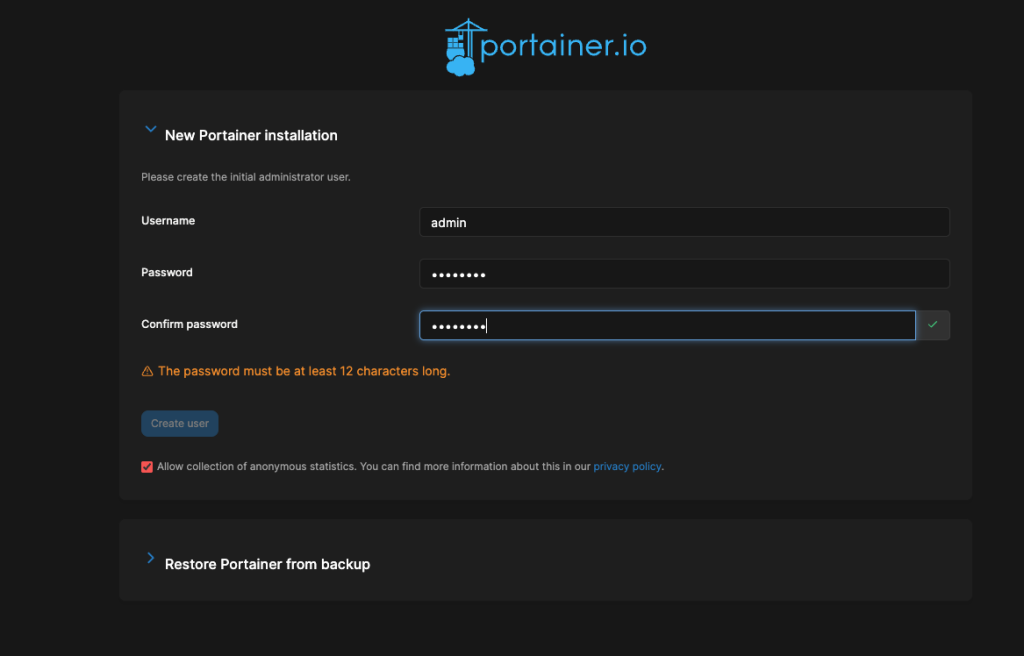The image size is (1024, 656).
Task: Click the 'New Portainer installation' heading
Action: pos(251,135)
